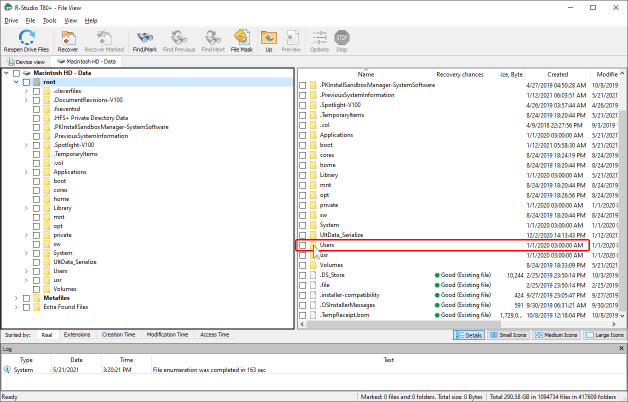
Task: Sort list by Name column header
Action: pyautogui.click(x=366, y=74)
